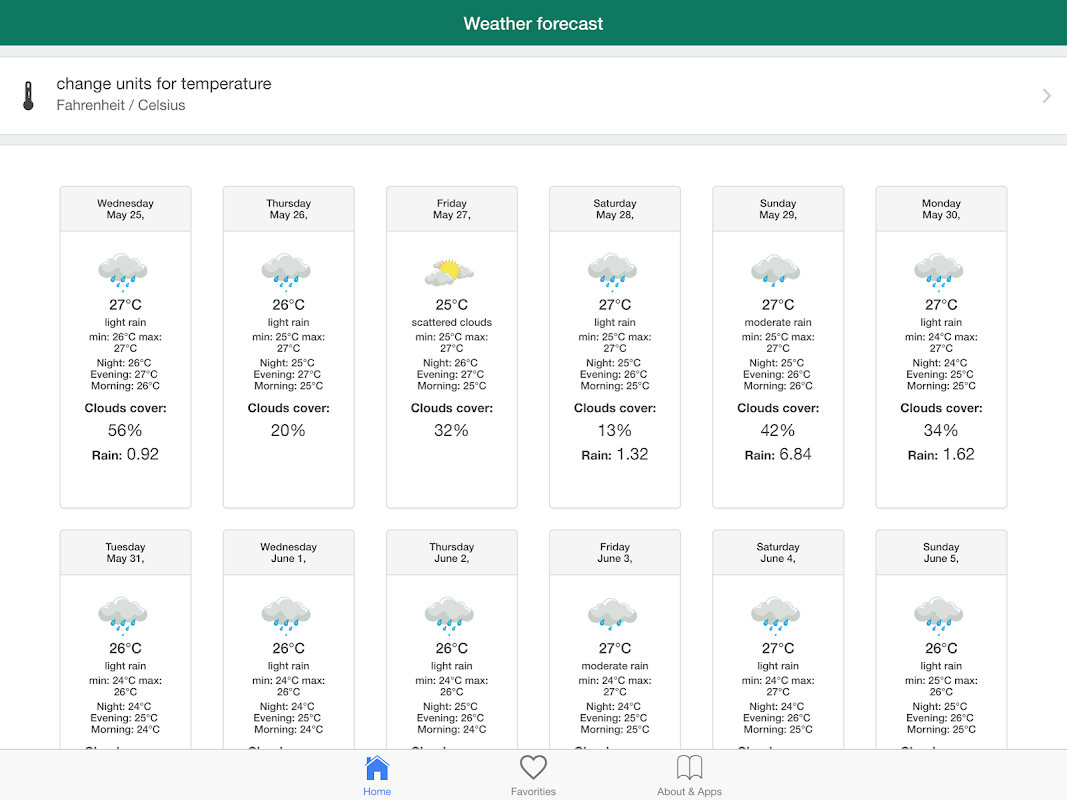
Task: Select the Sunday June 5 card header
Action: pos(941,552)
